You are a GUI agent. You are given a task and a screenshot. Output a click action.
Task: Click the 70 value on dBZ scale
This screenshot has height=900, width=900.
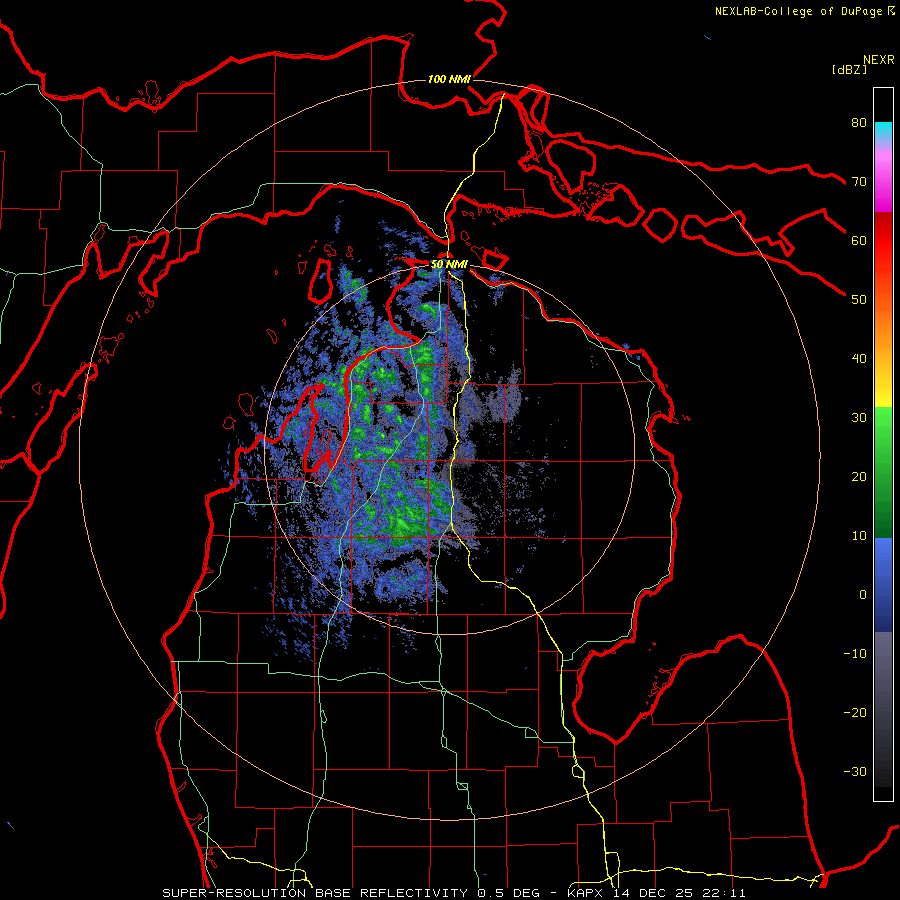(x=859, y=181)
